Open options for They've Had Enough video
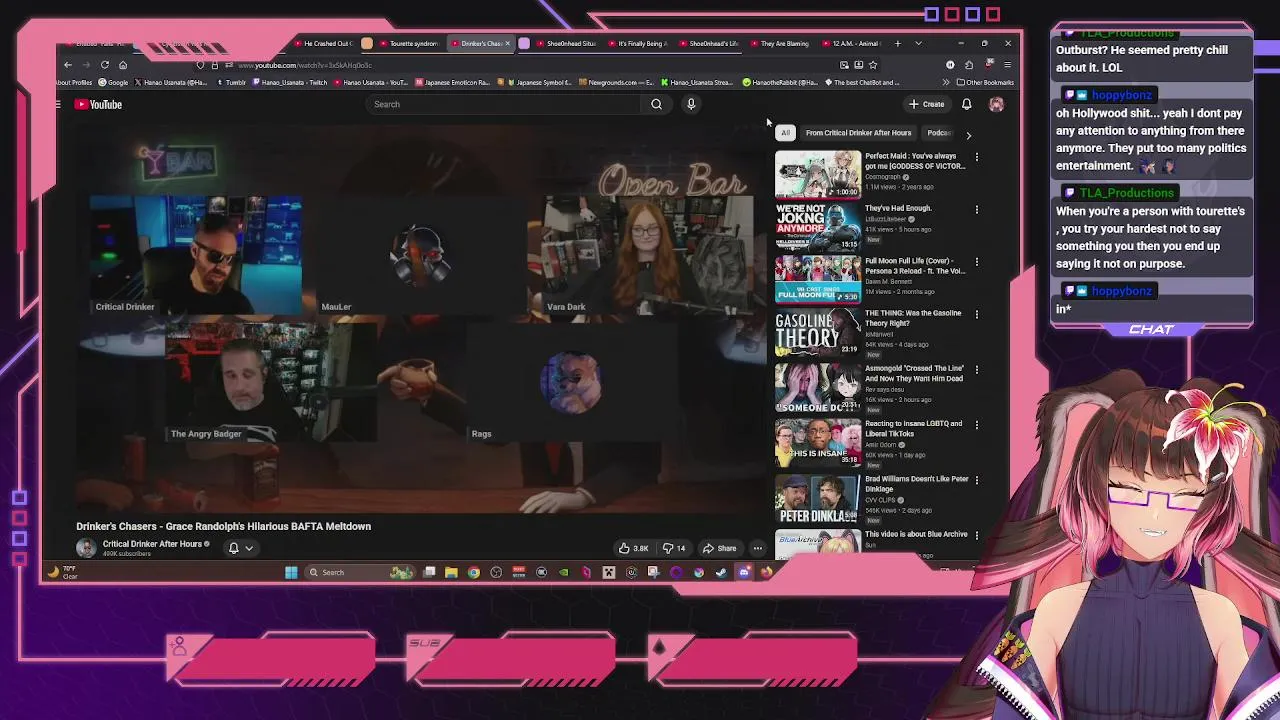Screen dimensions: 1280x720 coord(977,209)
